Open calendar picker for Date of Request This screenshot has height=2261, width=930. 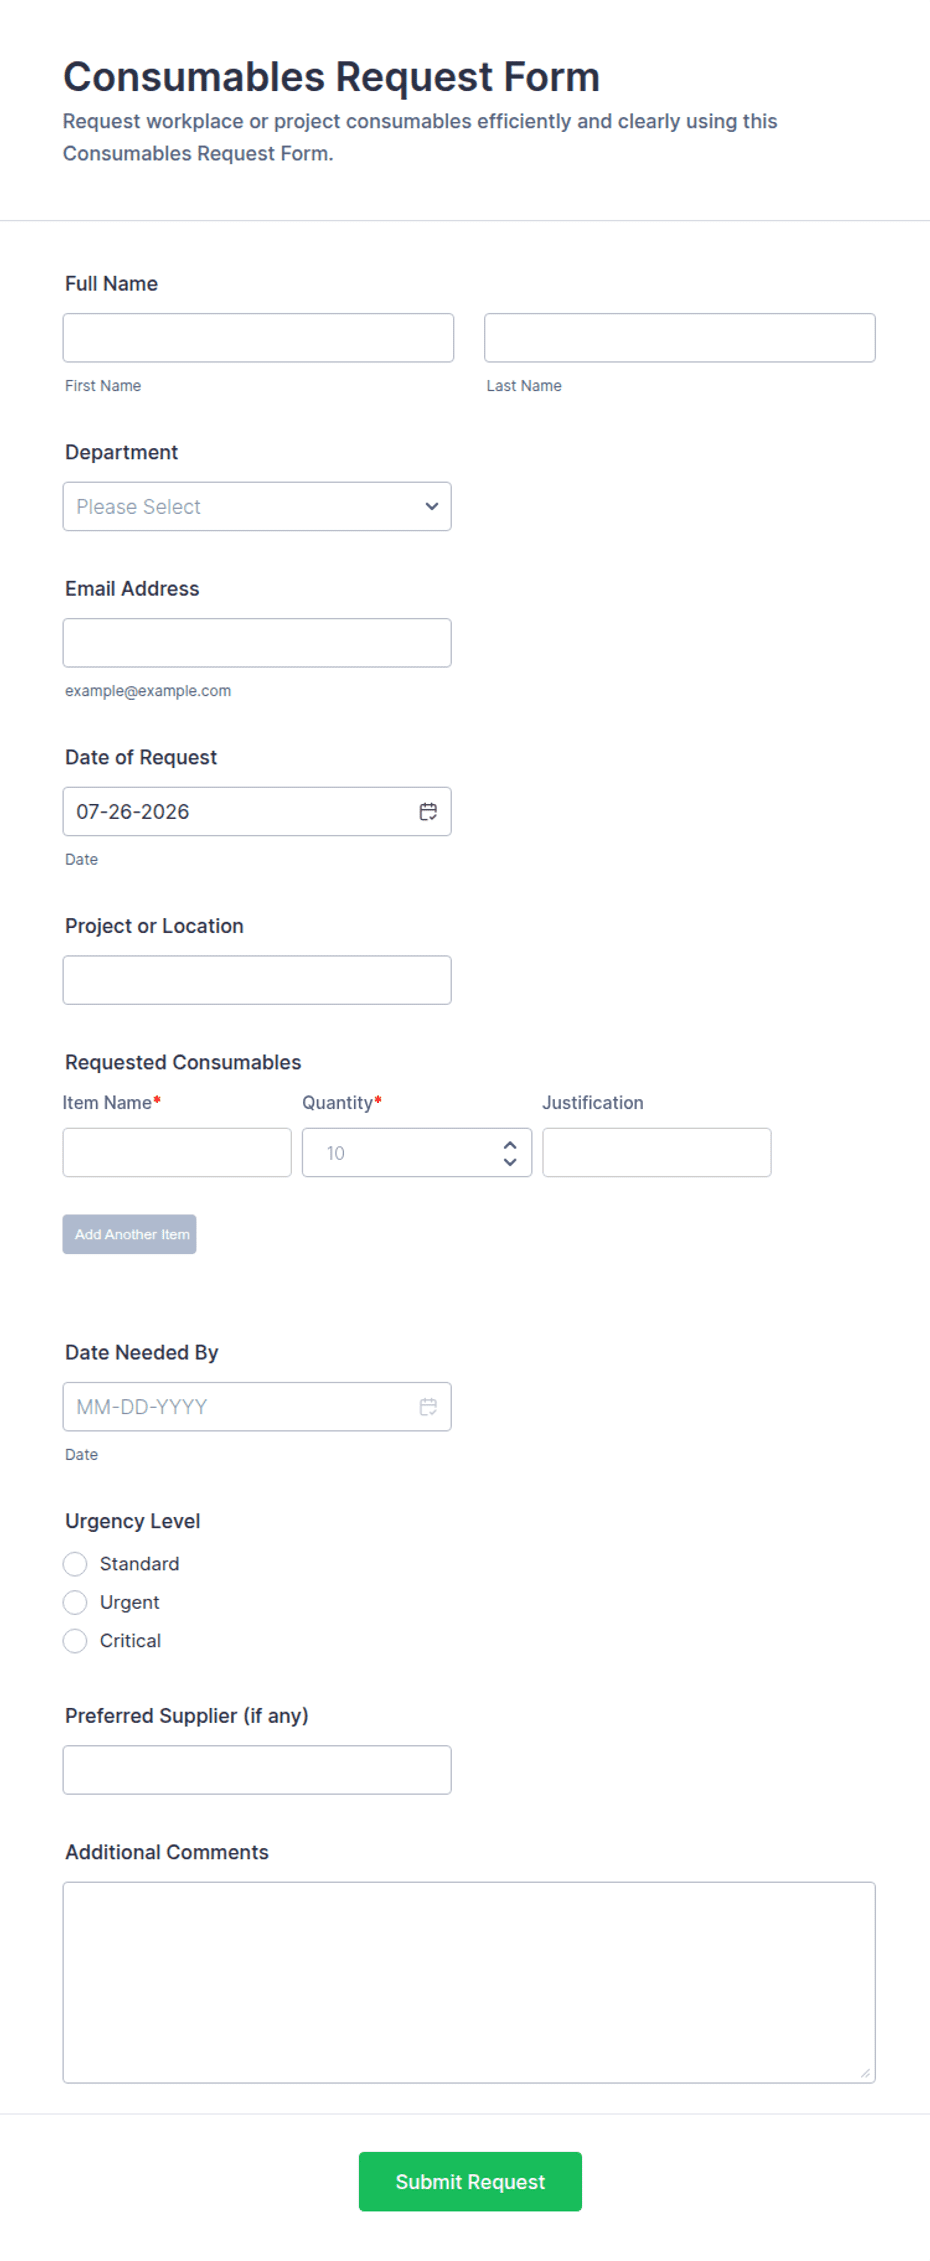pos(428,811)
